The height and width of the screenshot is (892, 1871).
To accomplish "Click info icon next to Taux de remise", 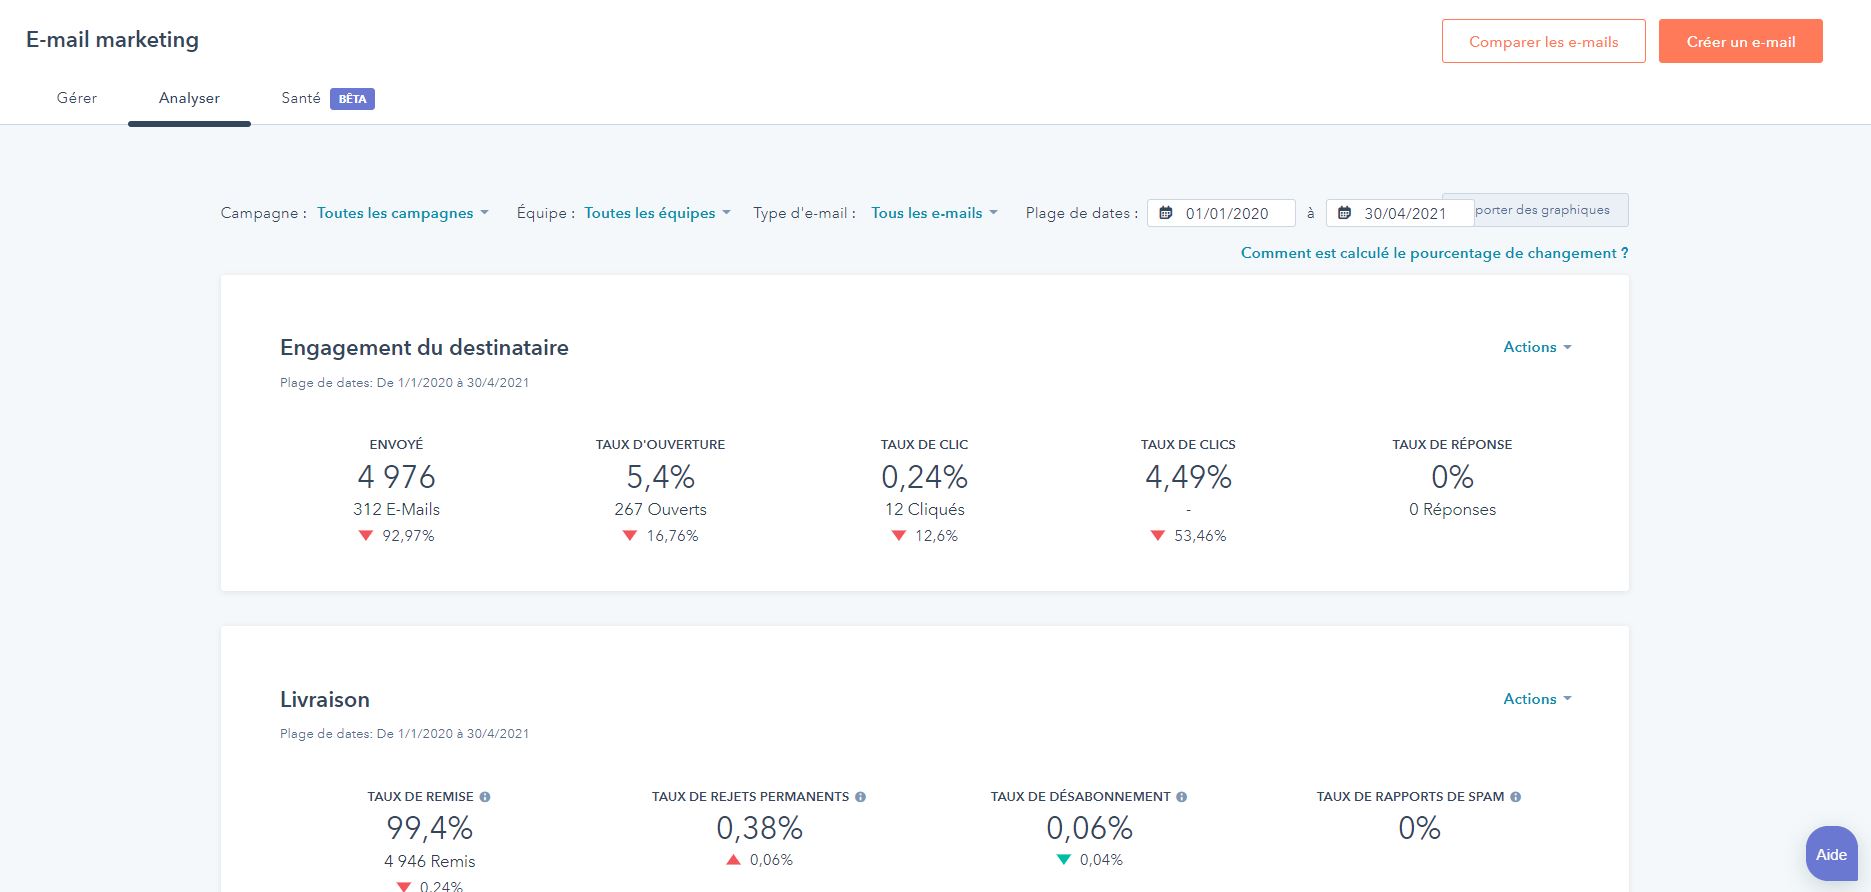I will 485,797.
